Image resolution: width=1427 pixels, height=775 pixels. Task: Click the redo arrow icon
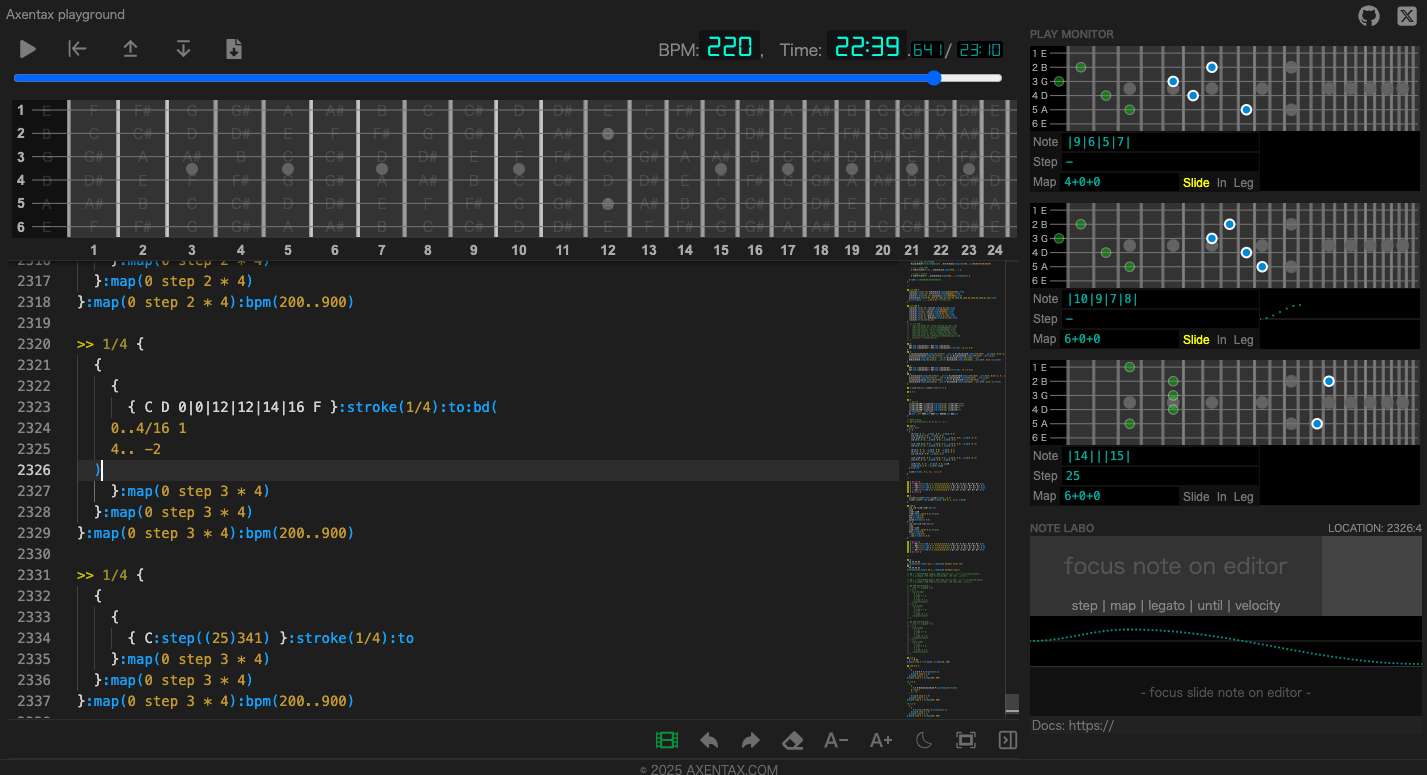click(x=751, y=740)
